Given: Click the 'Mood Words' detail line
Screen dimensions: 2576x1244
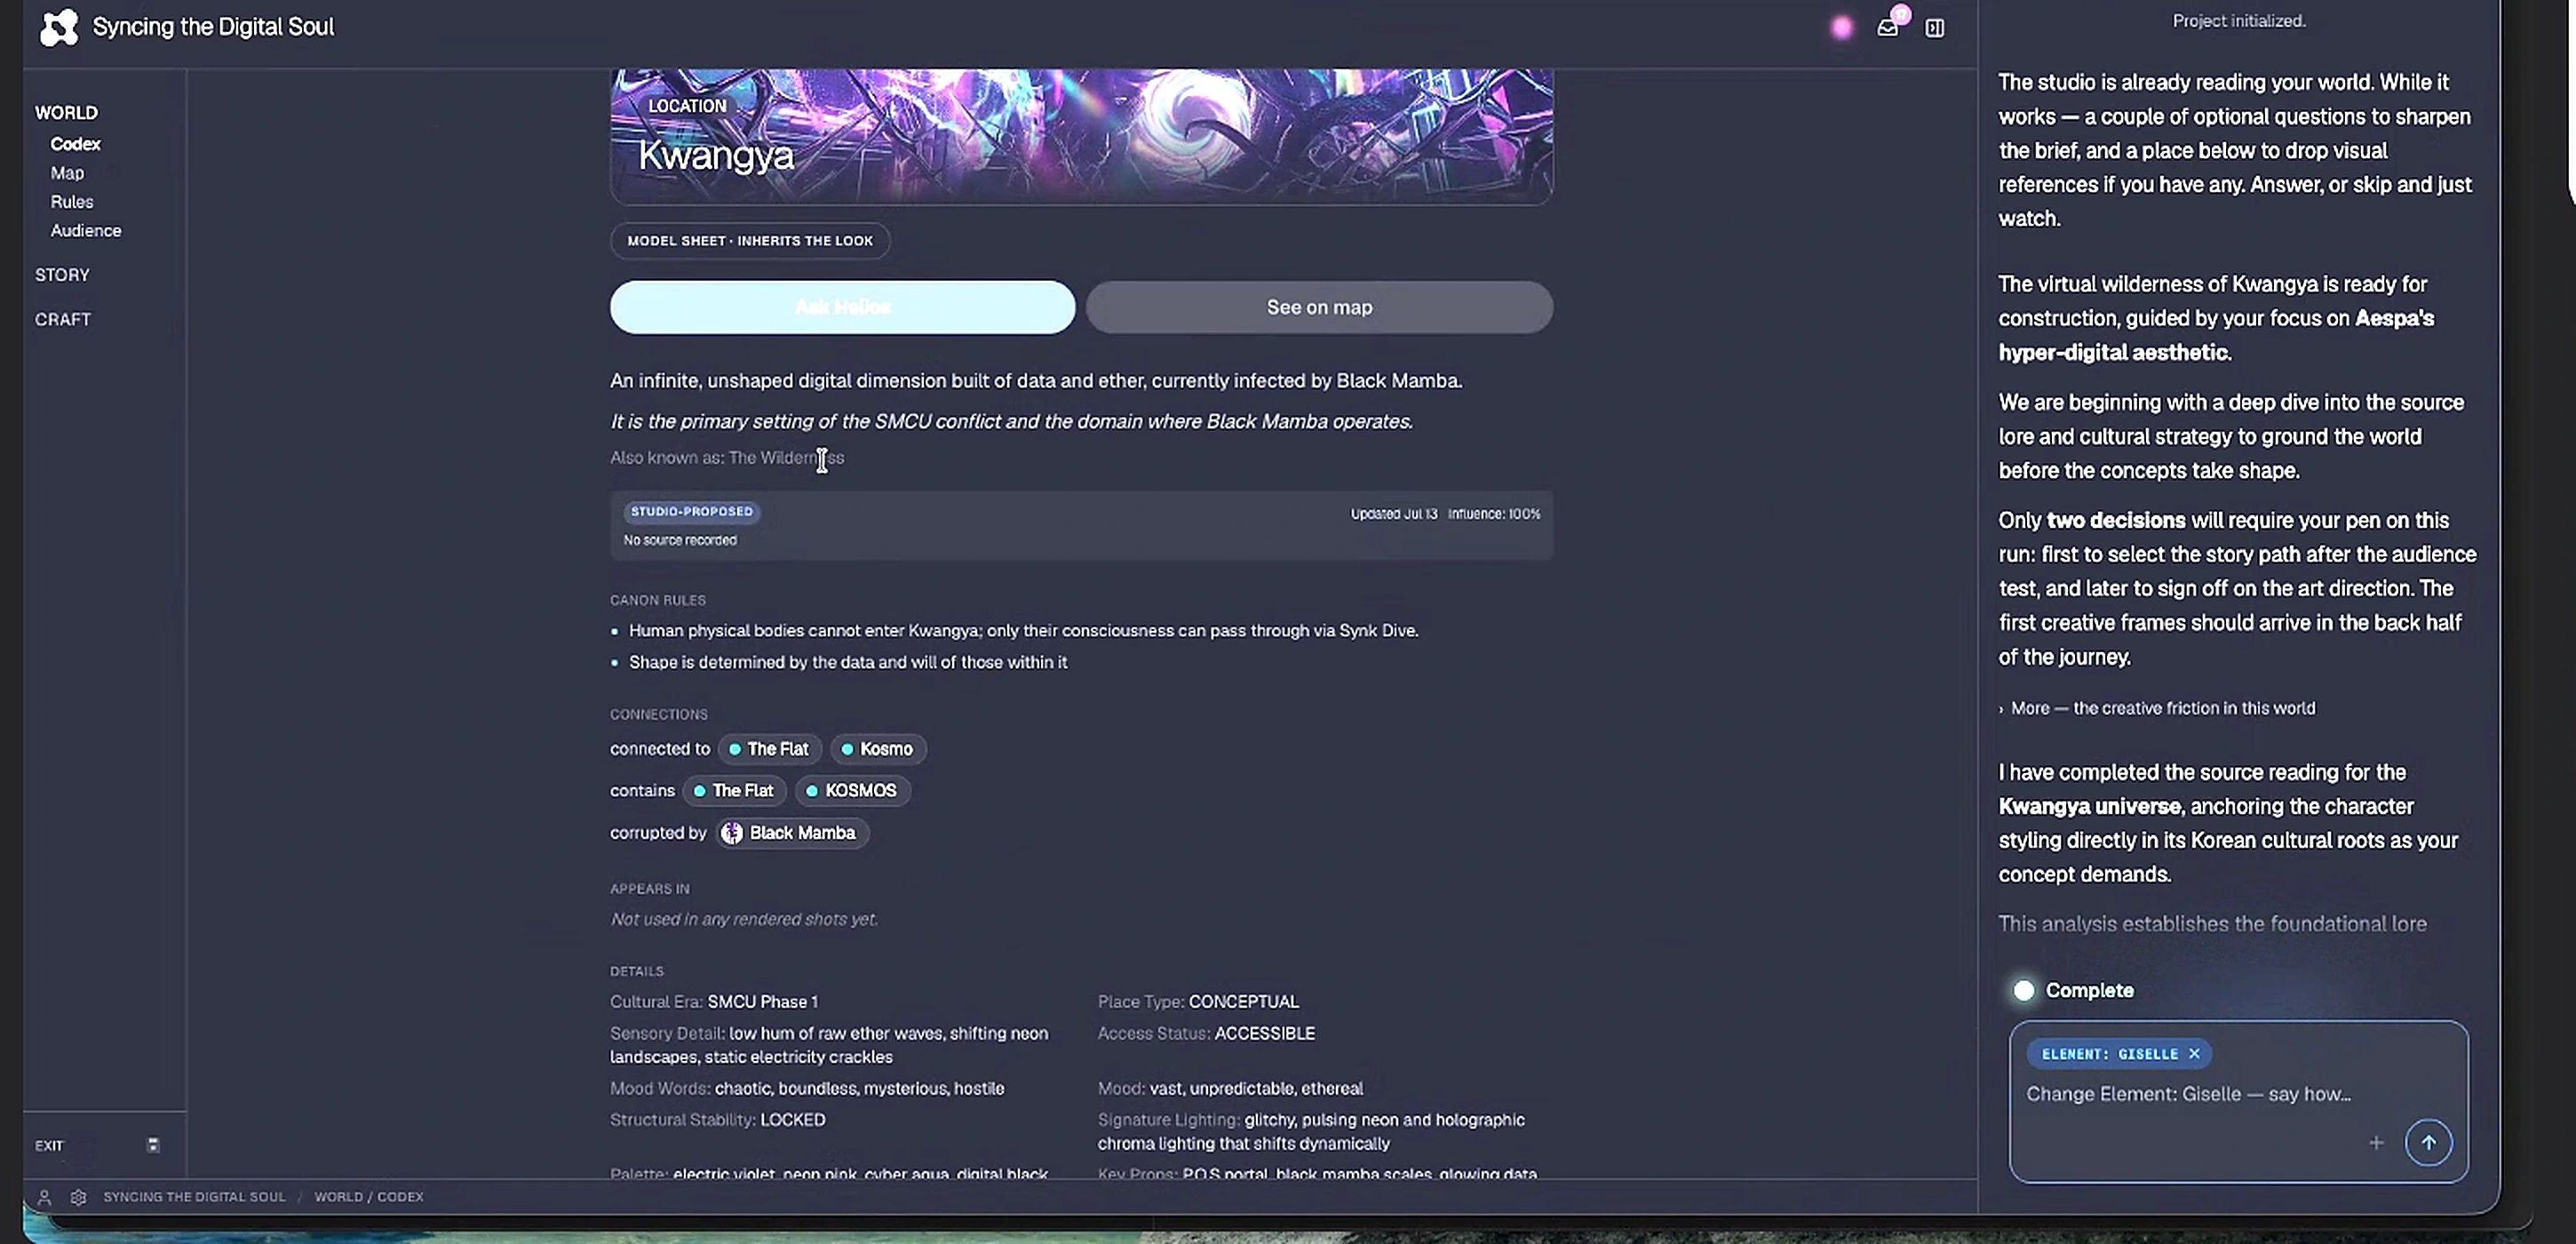Looking at the screenshot, I should pyautogui.click(x=807, y=1089).
